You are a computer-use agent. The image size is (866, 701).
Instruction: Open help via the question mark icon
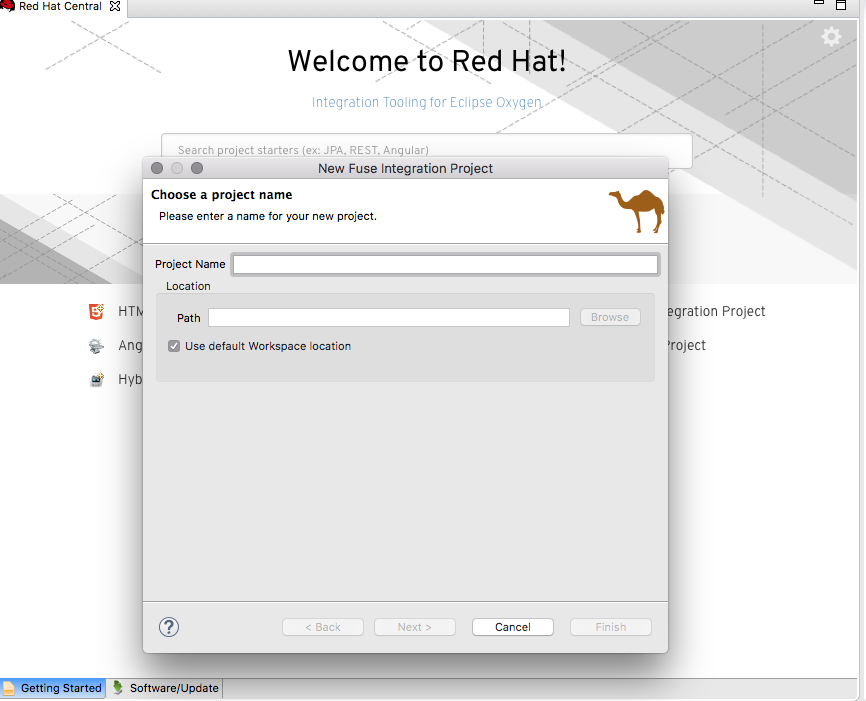click(x=169, y=627)
